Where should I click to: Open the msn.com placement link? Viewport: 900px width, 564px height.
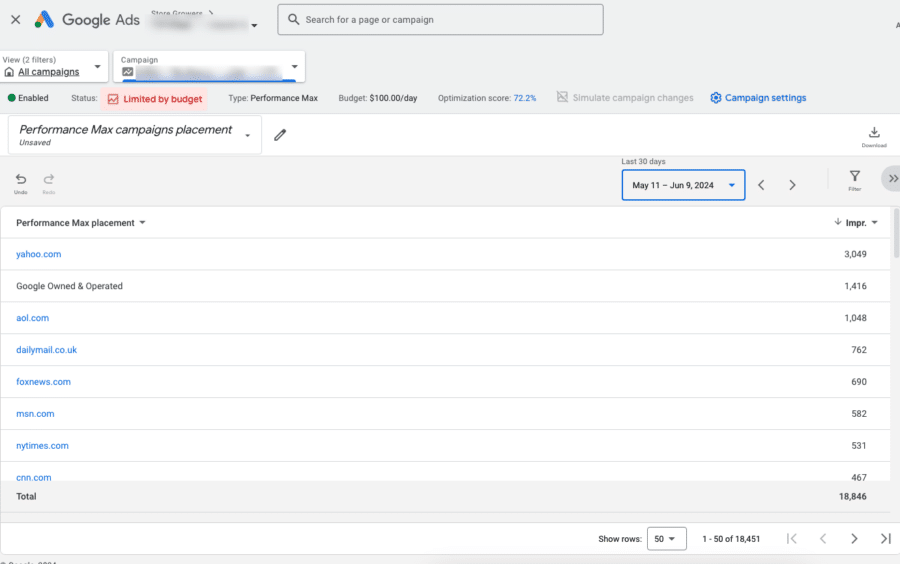tap(35, 414)
